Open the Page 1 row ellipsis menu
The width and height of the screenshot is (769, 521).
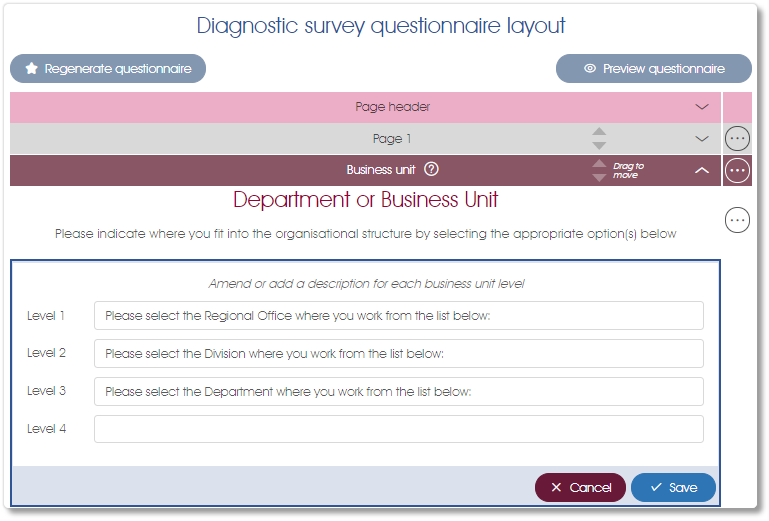tap(737, 138)
